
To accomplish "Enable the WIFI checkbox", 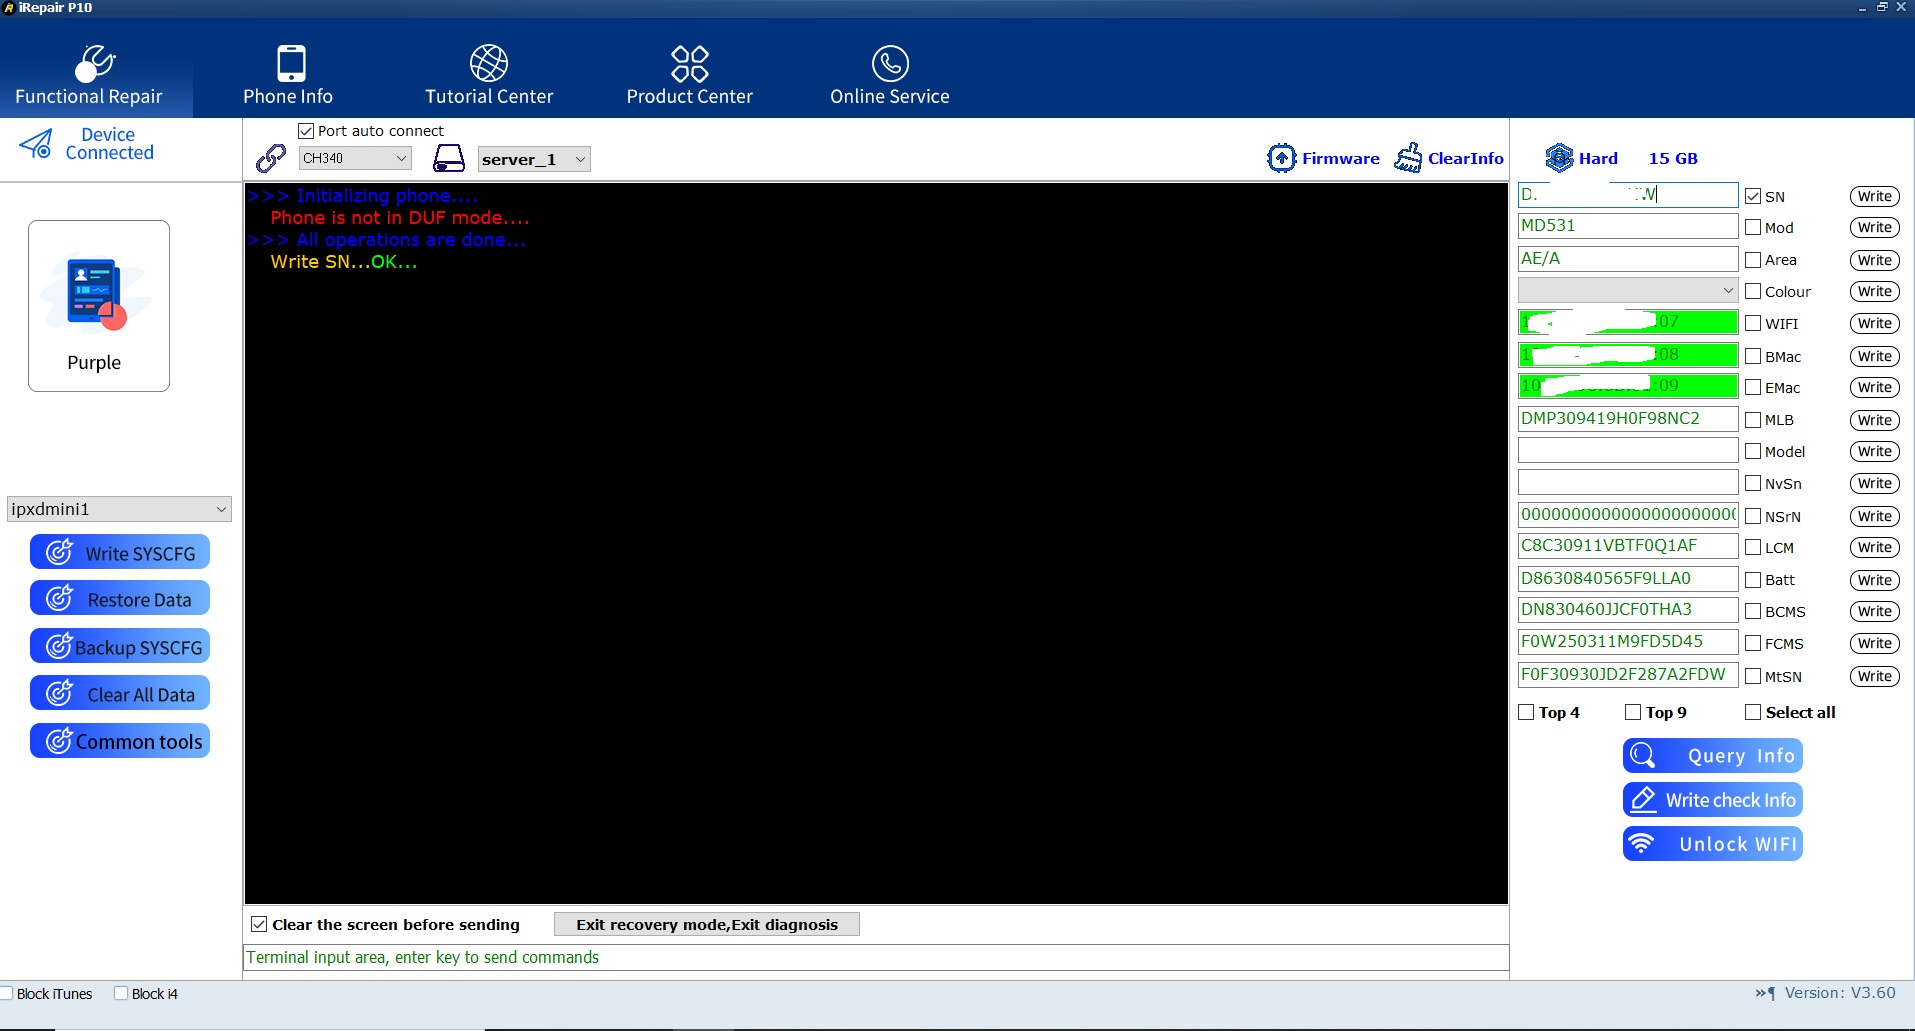I will click(1753, 323).
